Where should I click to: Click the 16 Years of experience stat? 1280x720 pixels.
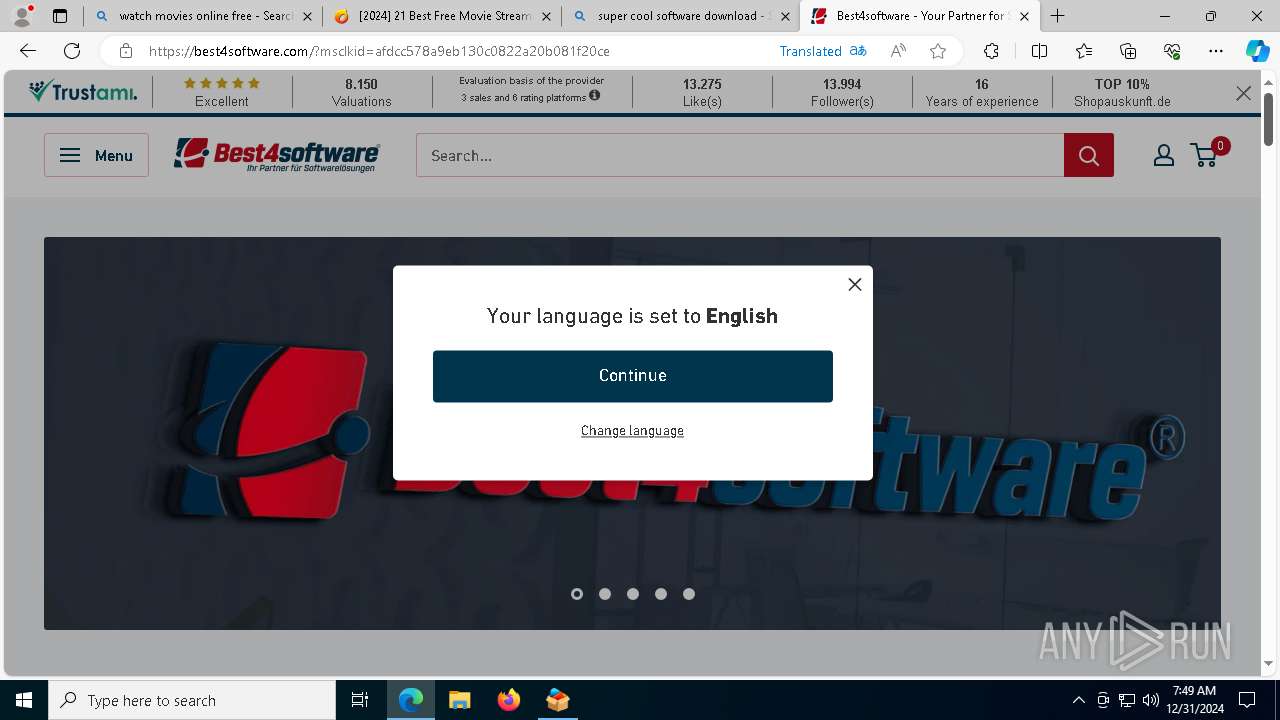982,93
